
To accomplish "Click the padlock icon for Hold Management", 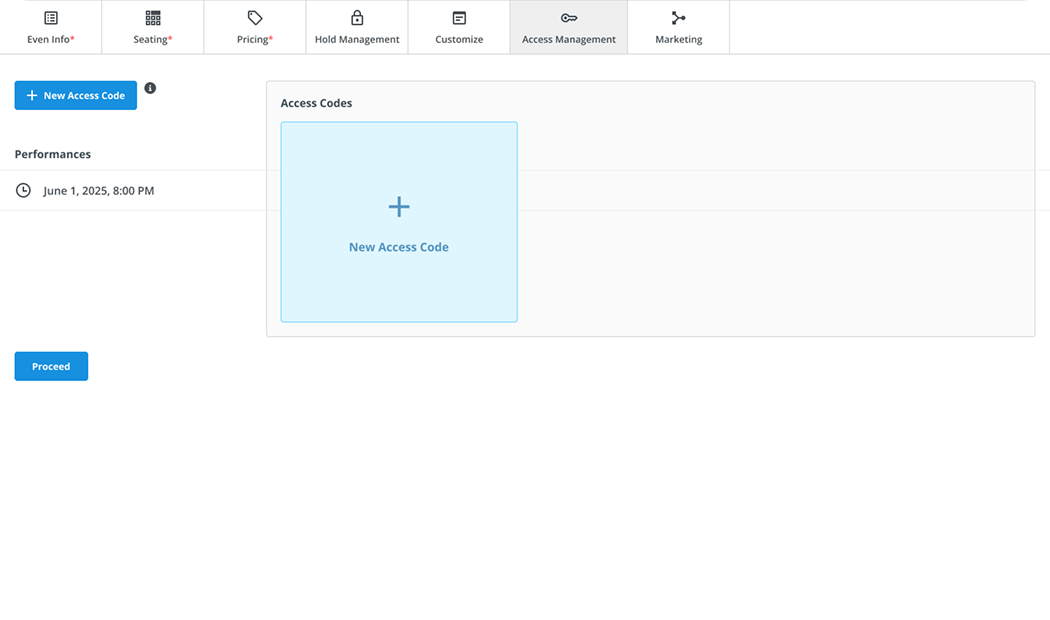I will click(357, 18).
